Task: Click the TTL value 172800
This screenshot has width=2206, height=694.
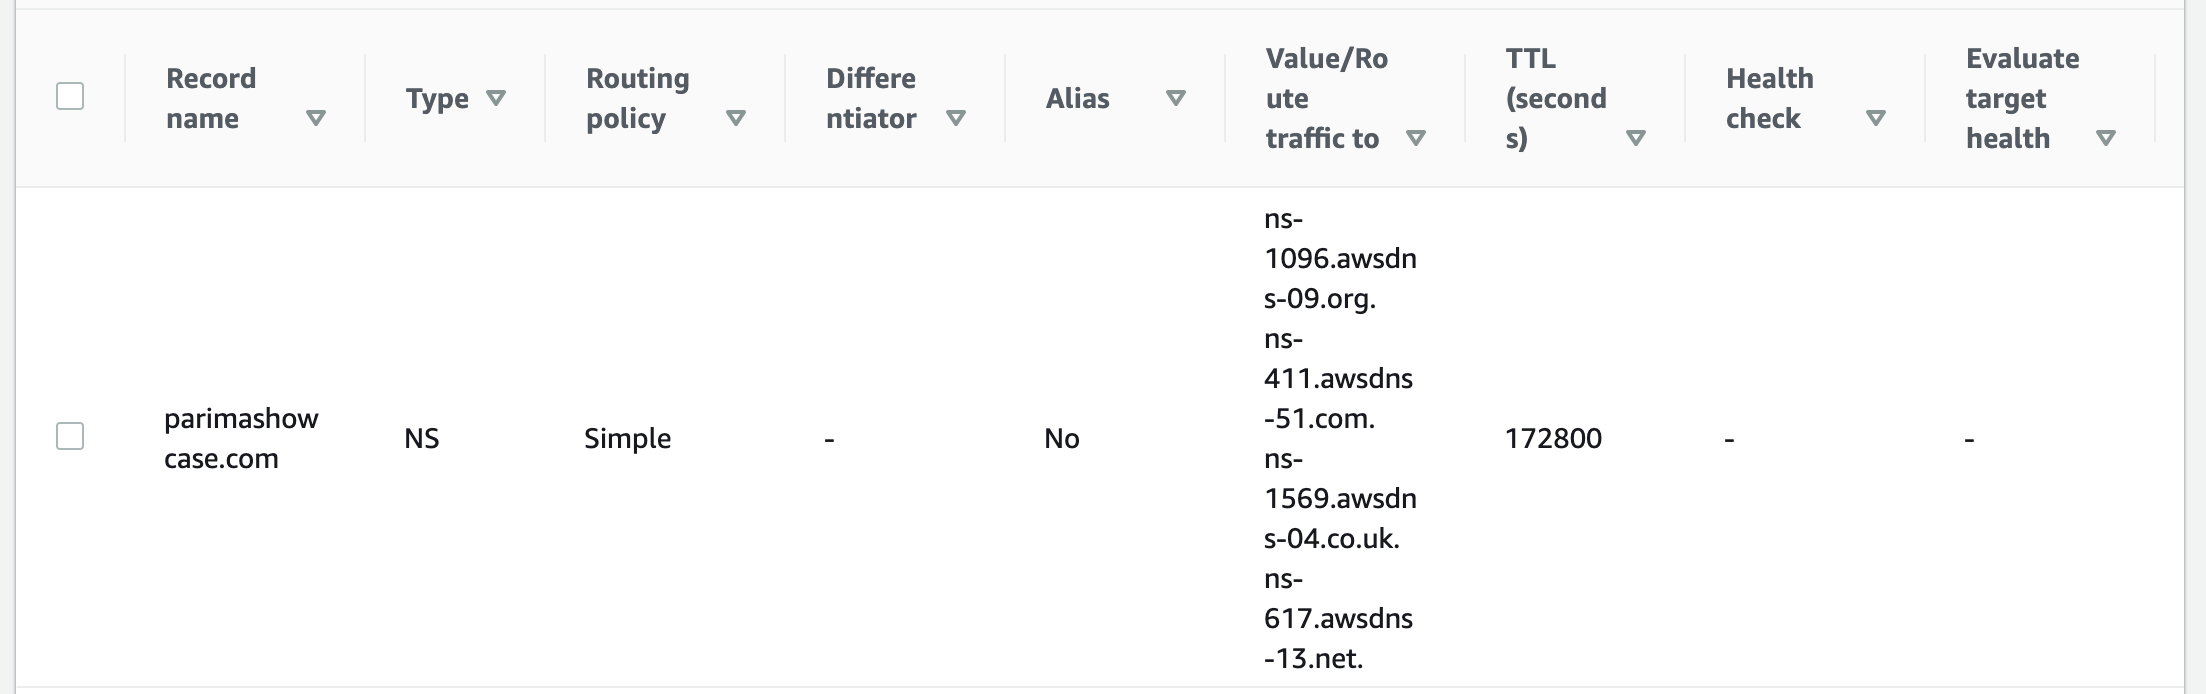Action: click(1553, 438)
